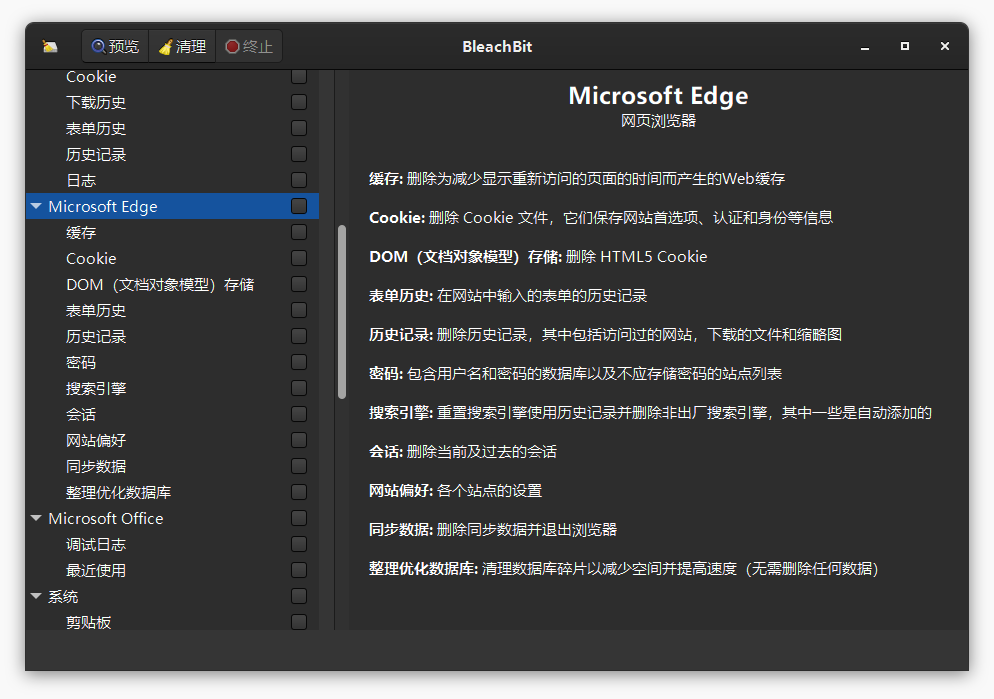Click the BleachBit window title
The height and width of the screenshot is (699, 994).
[497, 46]
